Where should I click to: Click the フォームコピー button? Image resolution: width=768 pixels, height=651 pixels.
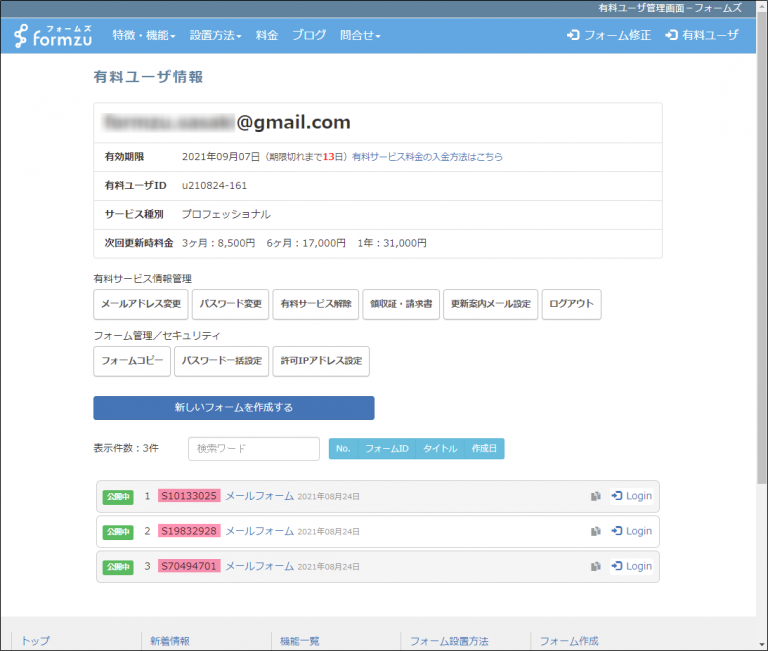[x=132, y=361]
